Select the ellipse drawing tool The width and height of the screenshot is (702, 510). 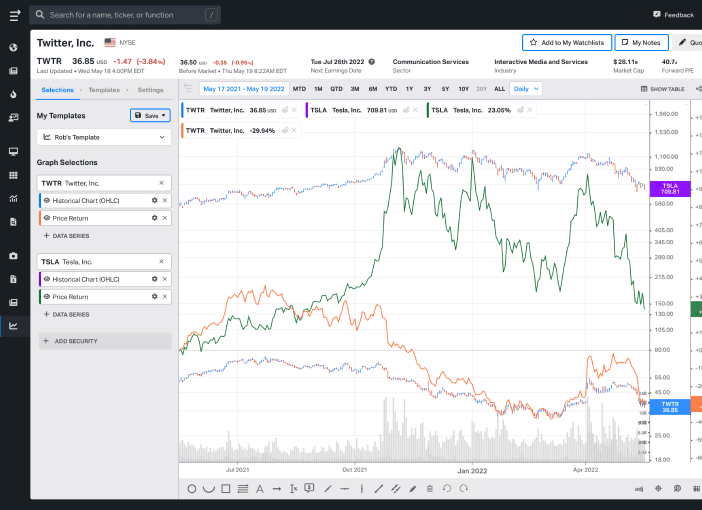click(x=192, y=488)
